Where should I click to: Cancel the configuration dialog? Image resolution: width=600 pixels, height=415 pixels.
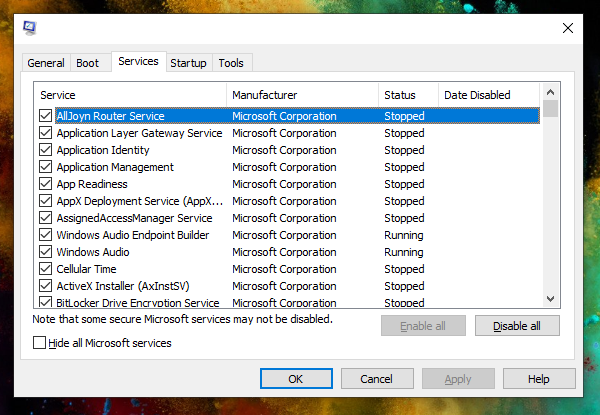(x=376, y=379)
